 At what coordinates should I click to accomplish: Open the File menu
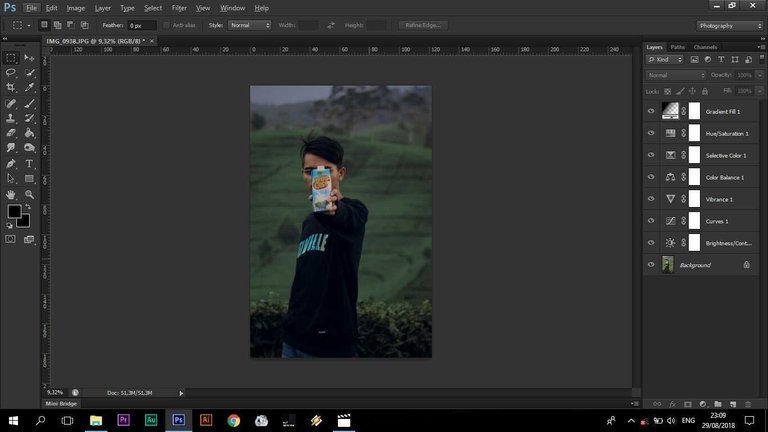31,8
